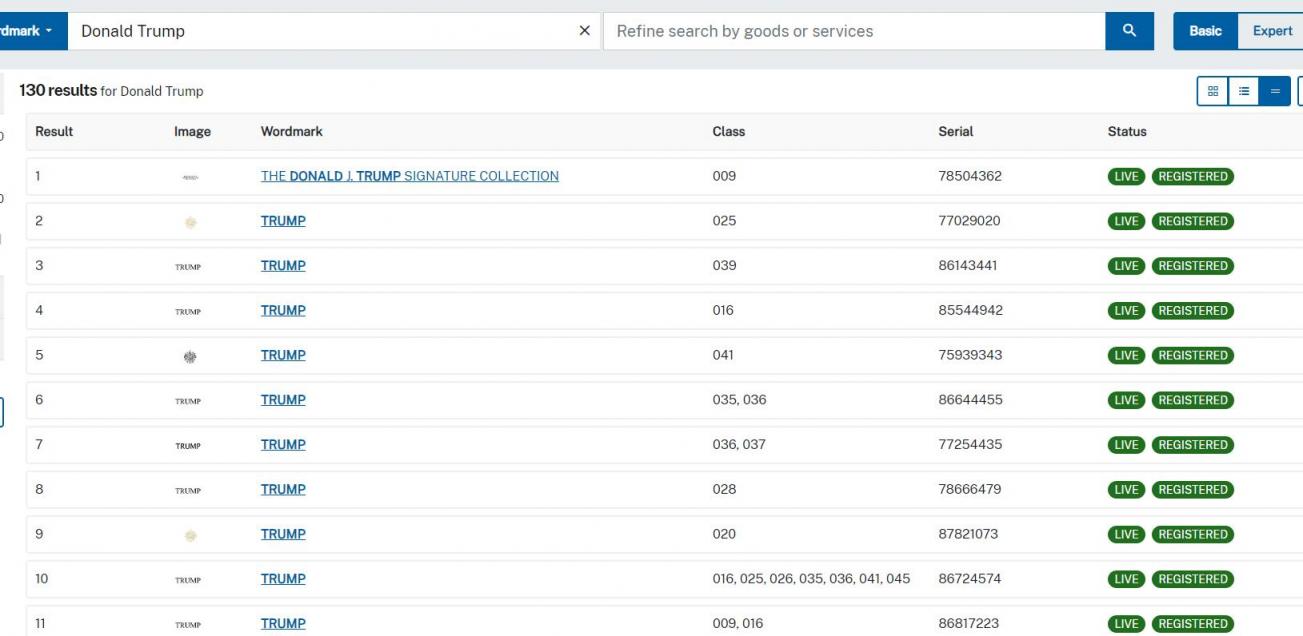
Task: Clear the Donald Trump search text
Action: (585, 31)
